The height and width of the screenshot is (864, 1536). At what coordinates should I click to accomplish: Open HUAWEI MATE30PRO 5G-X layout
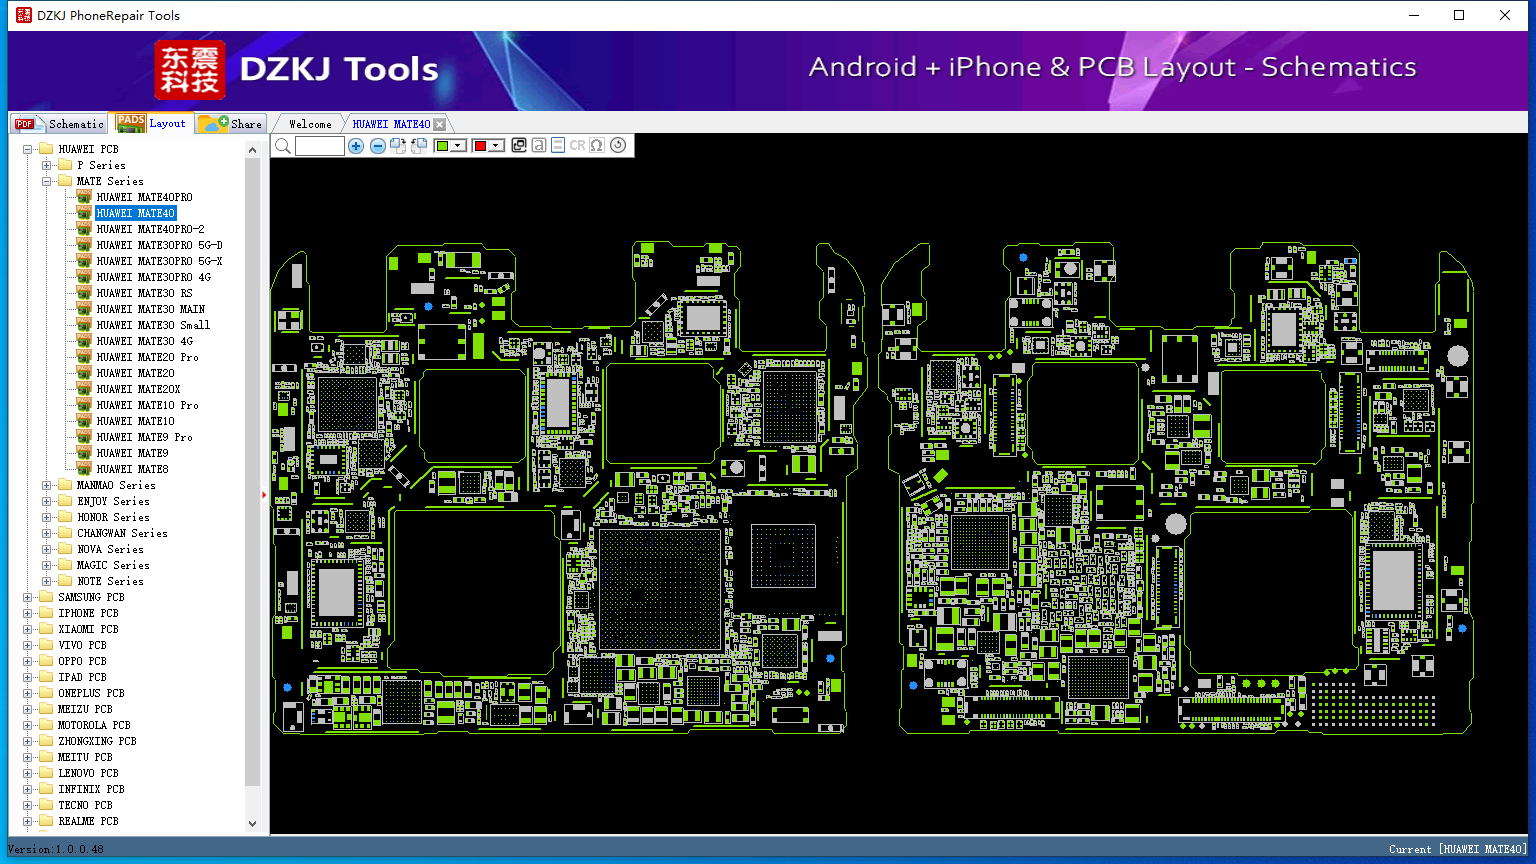(159, 261)
